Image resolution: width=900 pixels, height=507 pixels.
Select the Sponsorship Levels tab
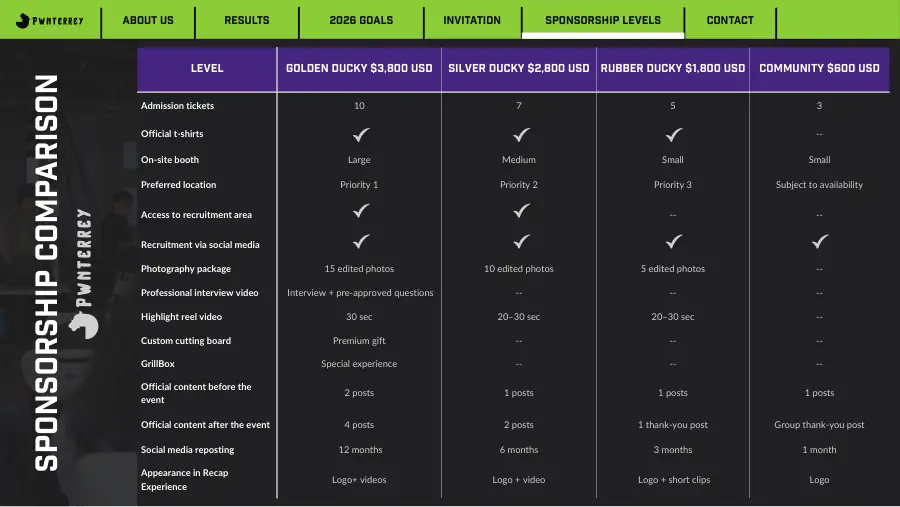tap(603, 20)
